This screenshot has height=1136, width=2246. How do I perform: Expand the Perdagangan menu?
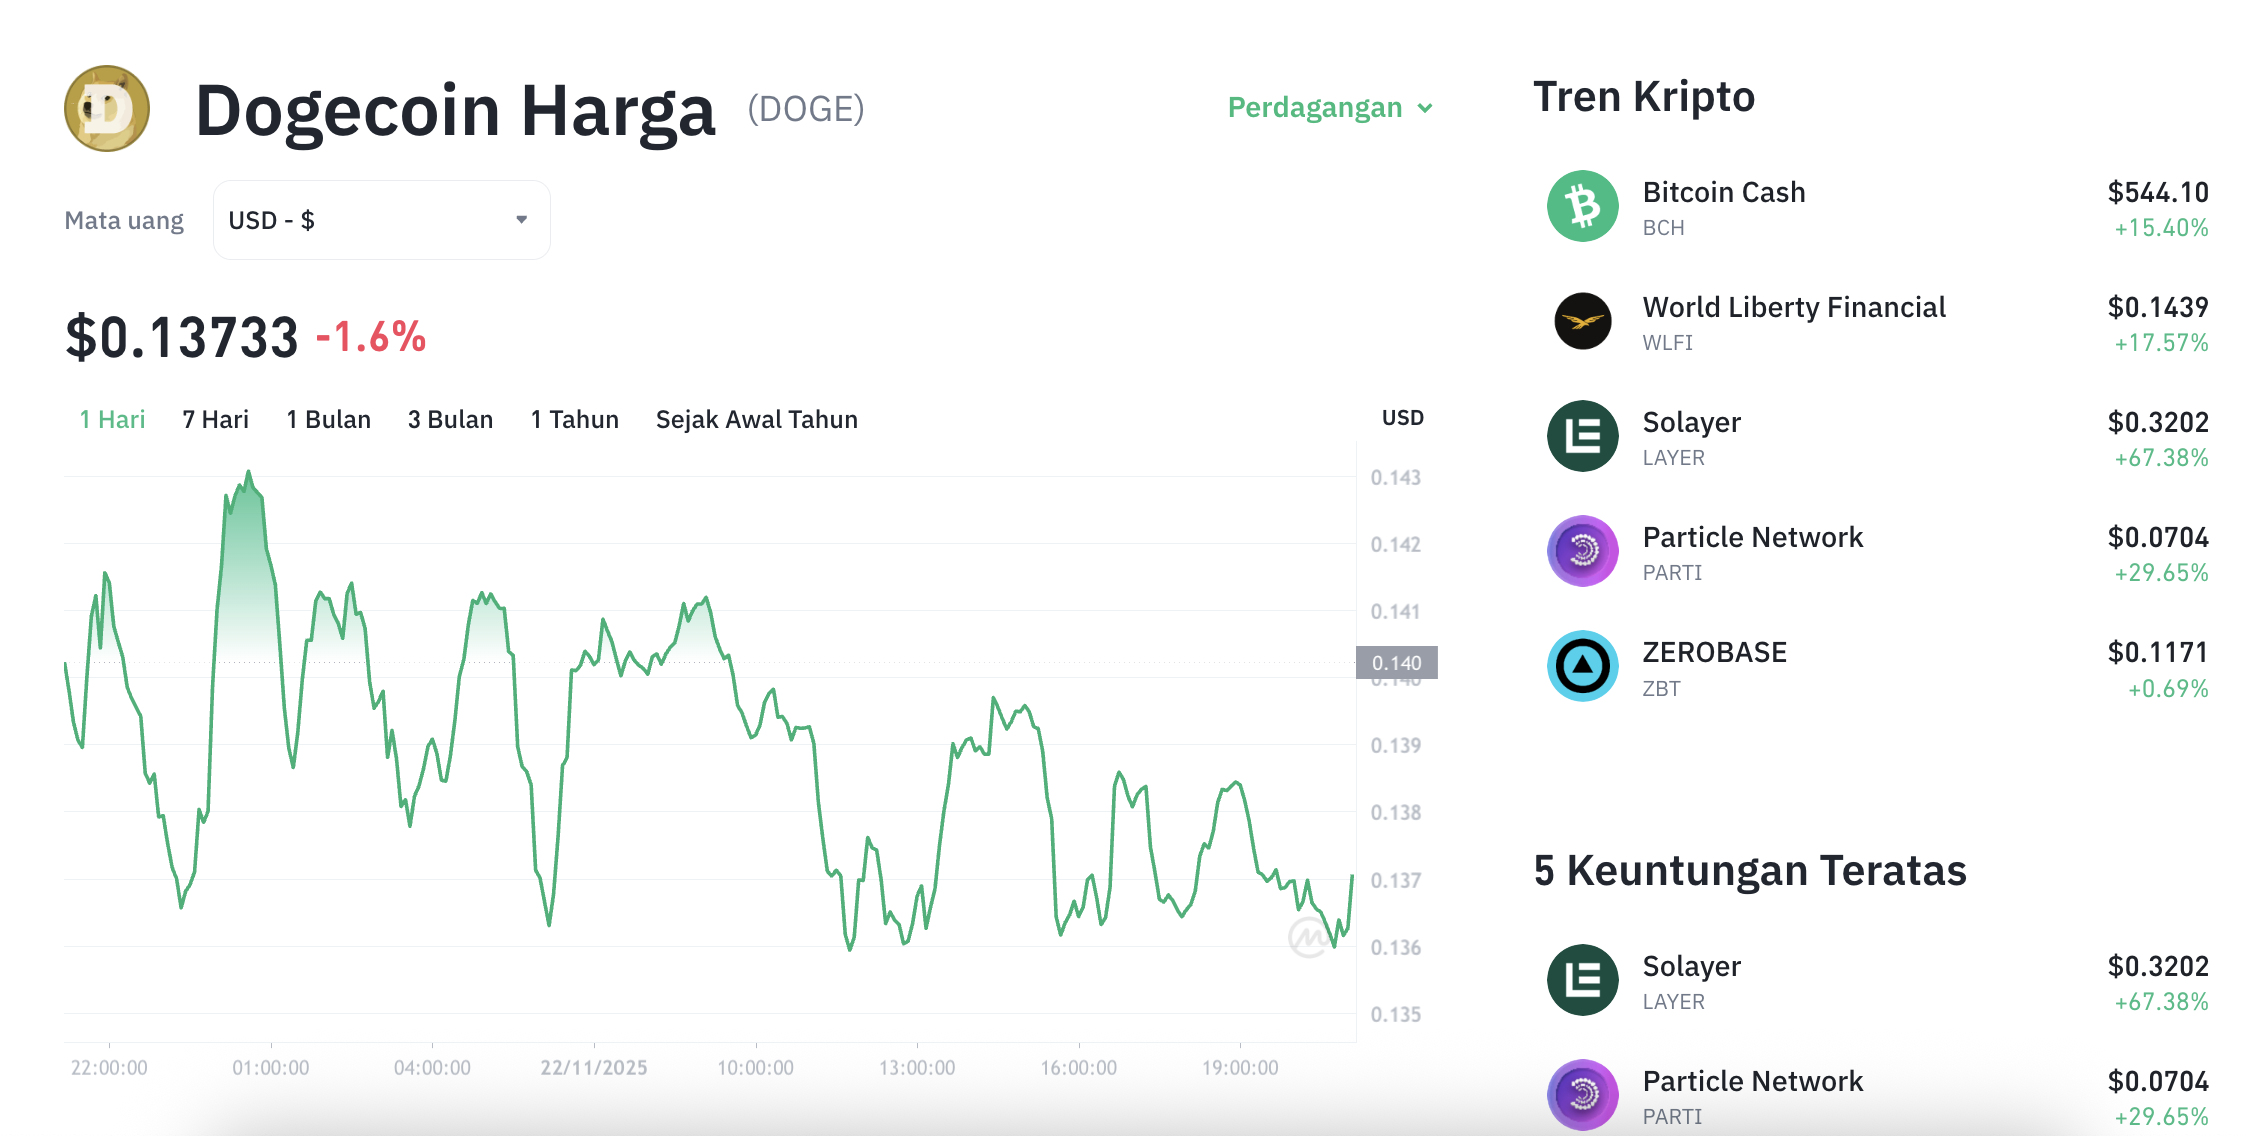1330,107
